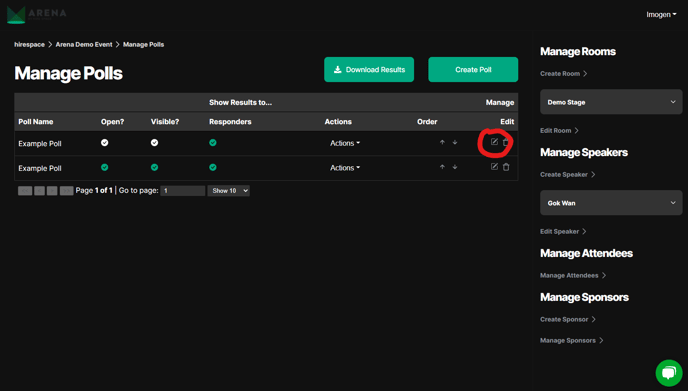Click the up order arrow in the second Example Poll row
Screen dimensions: 688x391
click(442, 167)
